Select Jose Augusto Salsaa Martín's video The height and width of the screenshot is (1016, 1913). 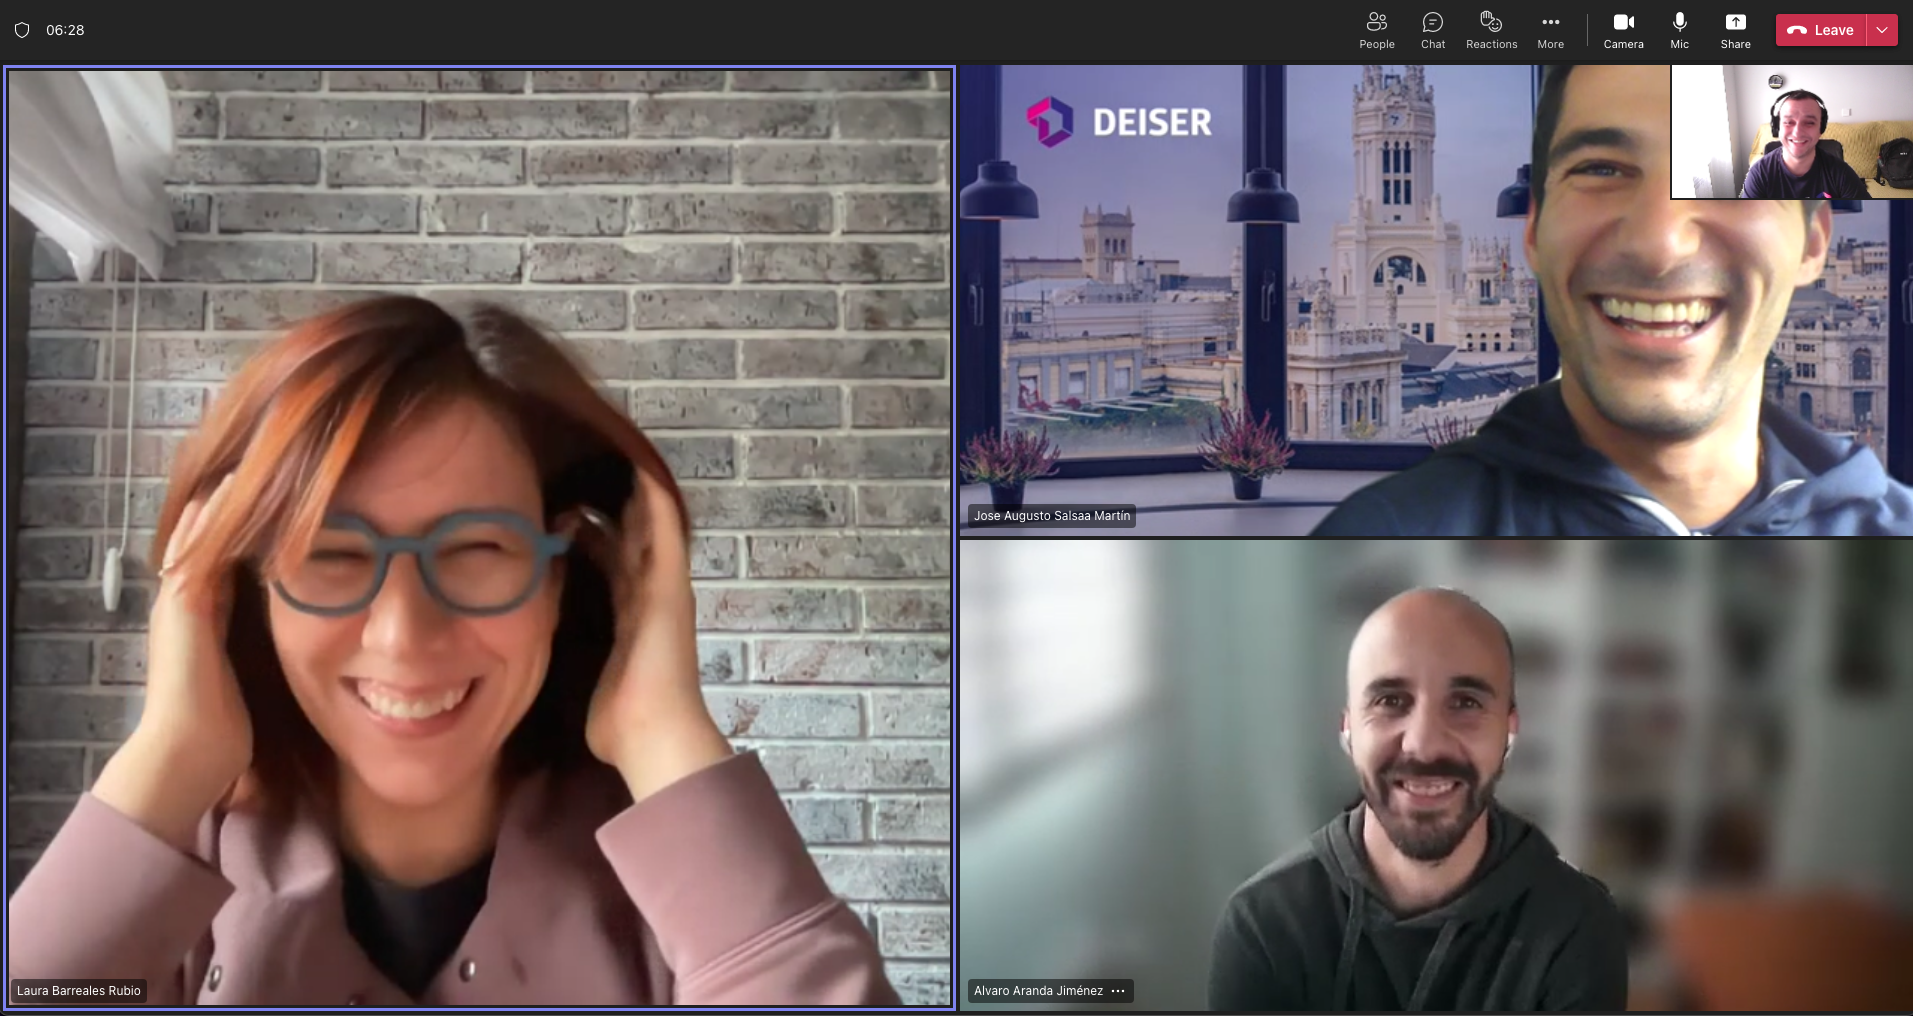click(1436, 300)
